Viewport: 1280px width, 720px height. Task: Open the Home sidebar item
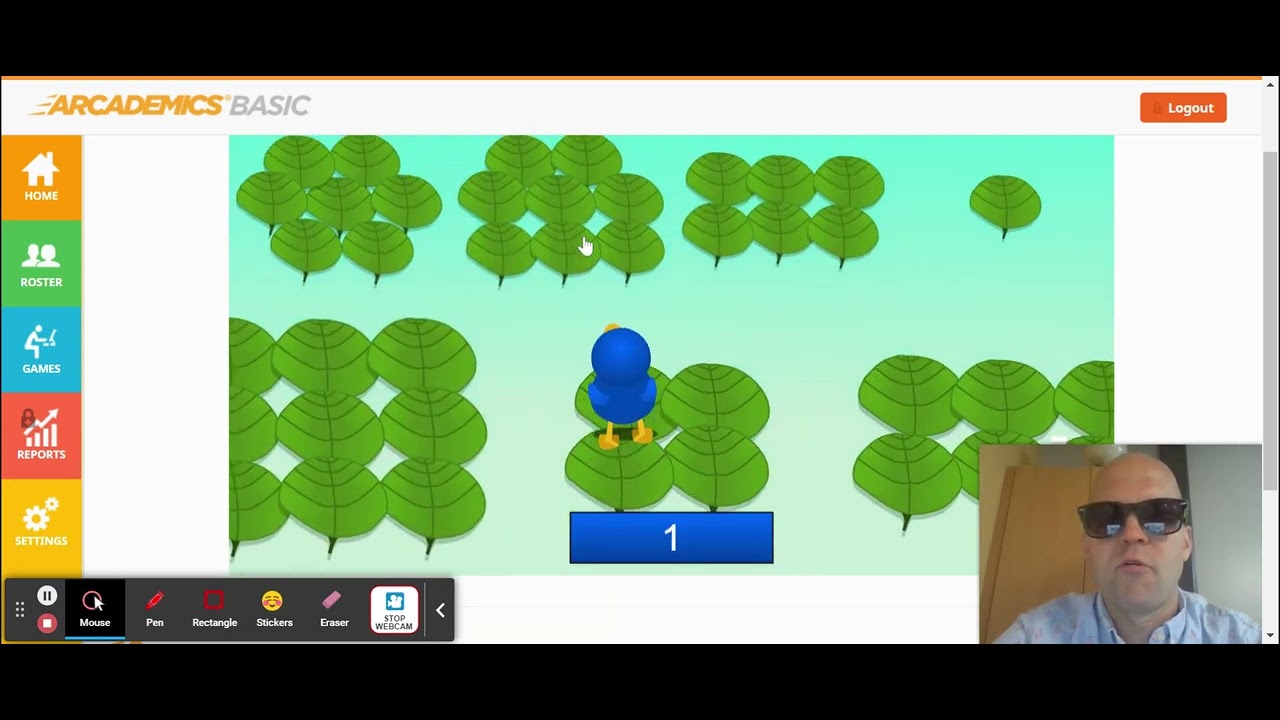tap(41, 177)
